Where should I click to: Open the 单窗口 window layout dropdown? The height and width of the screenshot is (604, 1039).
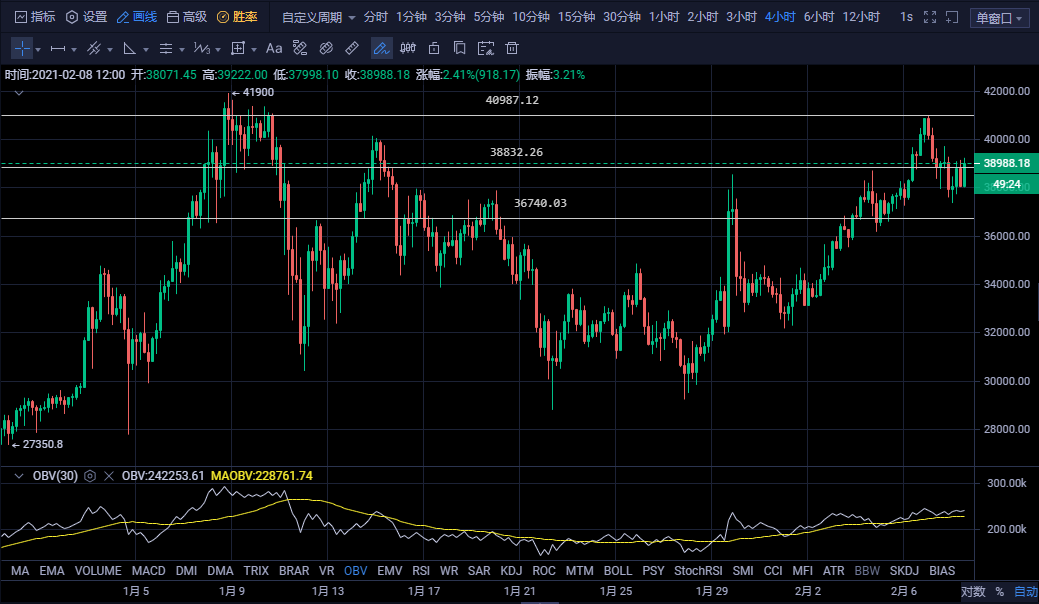pos(1000,18)
